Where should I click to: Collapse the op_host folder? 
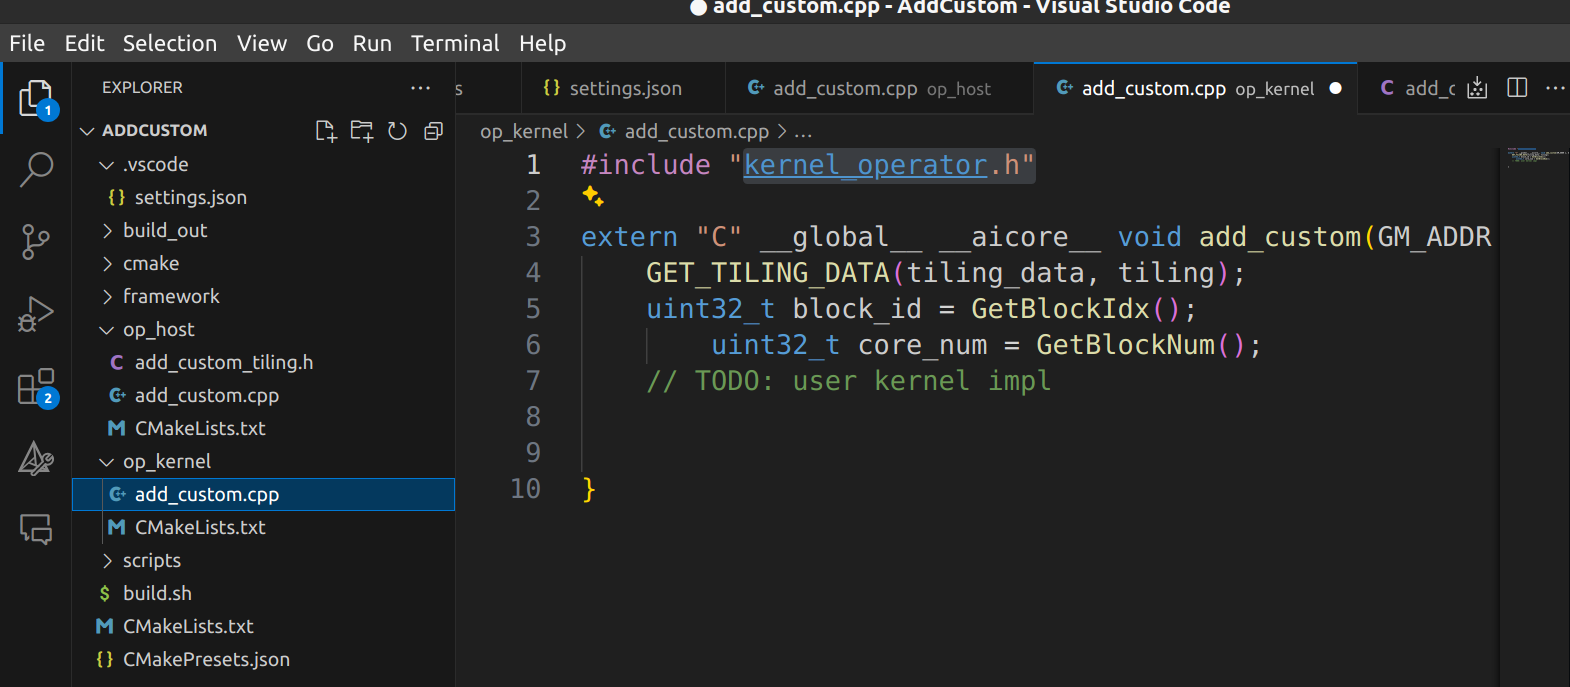pyautogui.click(x=107, y=329)
